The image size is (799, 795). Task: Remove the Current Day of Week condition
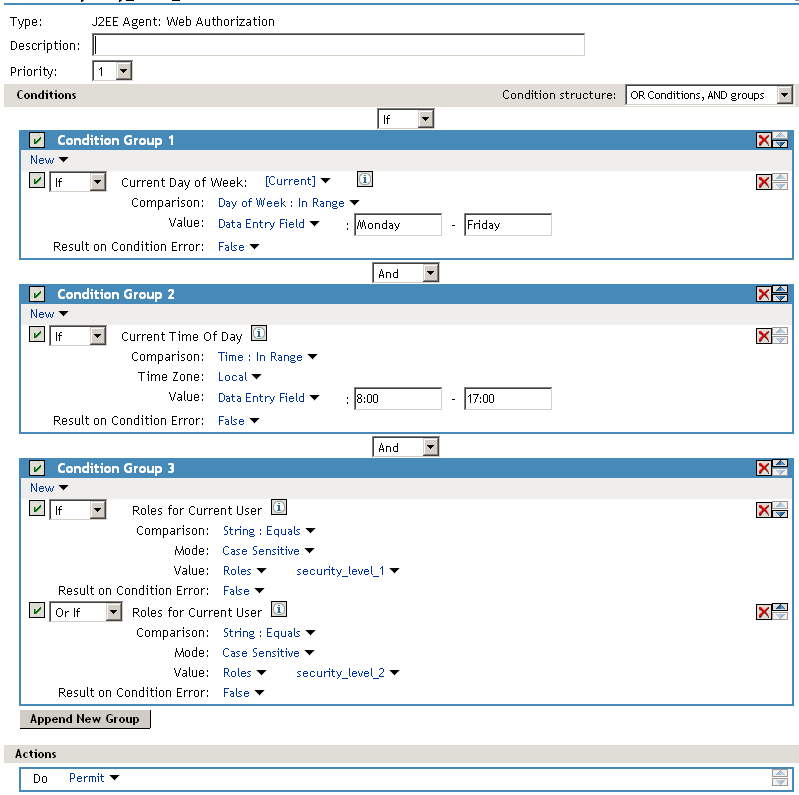coord(763,182)
